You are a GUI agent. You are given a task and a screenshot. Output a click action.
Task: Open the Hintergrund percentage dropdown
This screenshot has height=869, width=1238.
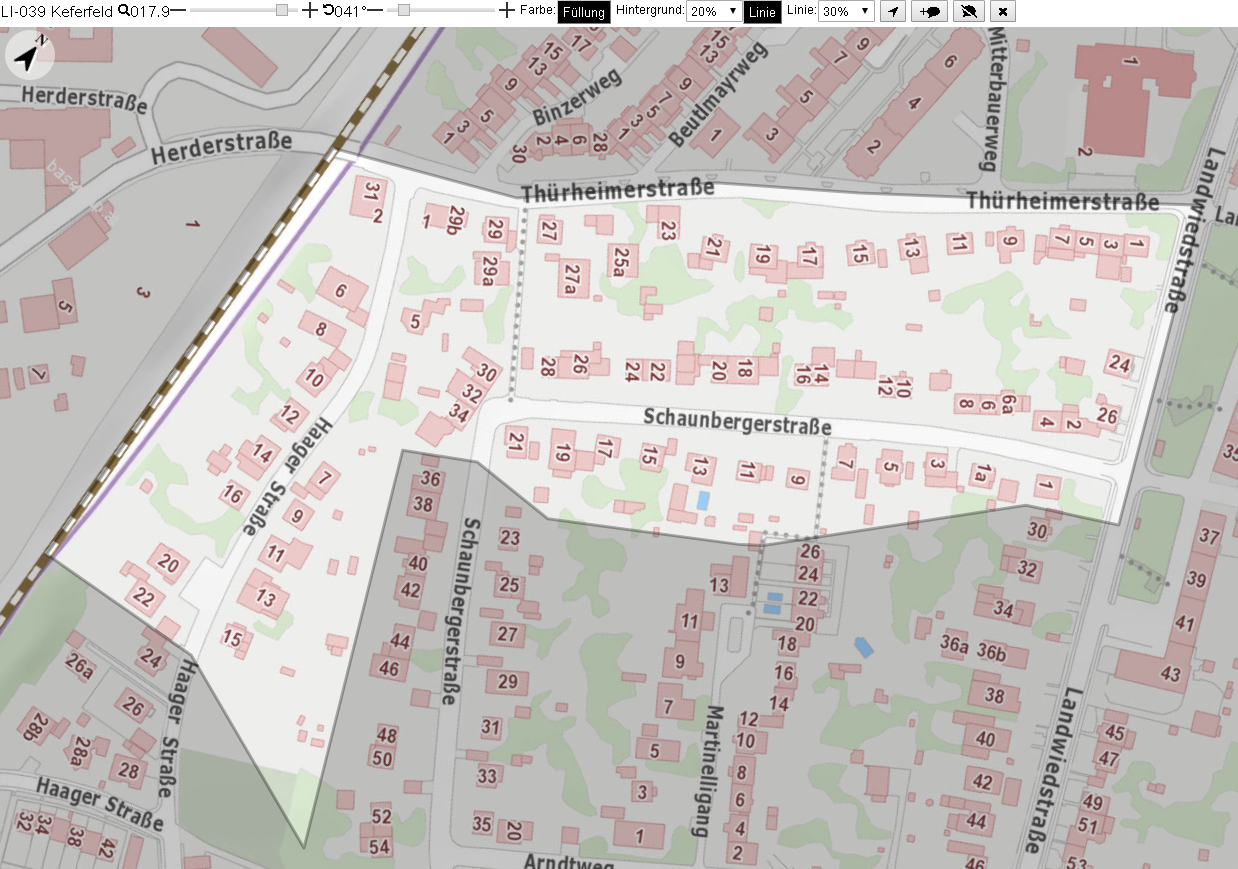[x=715, y=11]
